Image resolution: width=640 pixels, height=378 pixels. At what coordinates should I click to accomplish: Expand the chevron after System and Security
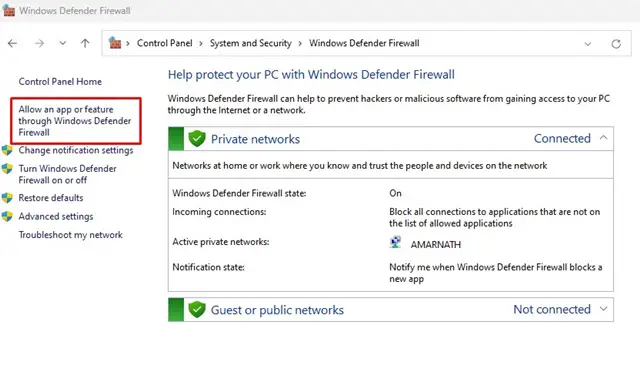point(300,44)
